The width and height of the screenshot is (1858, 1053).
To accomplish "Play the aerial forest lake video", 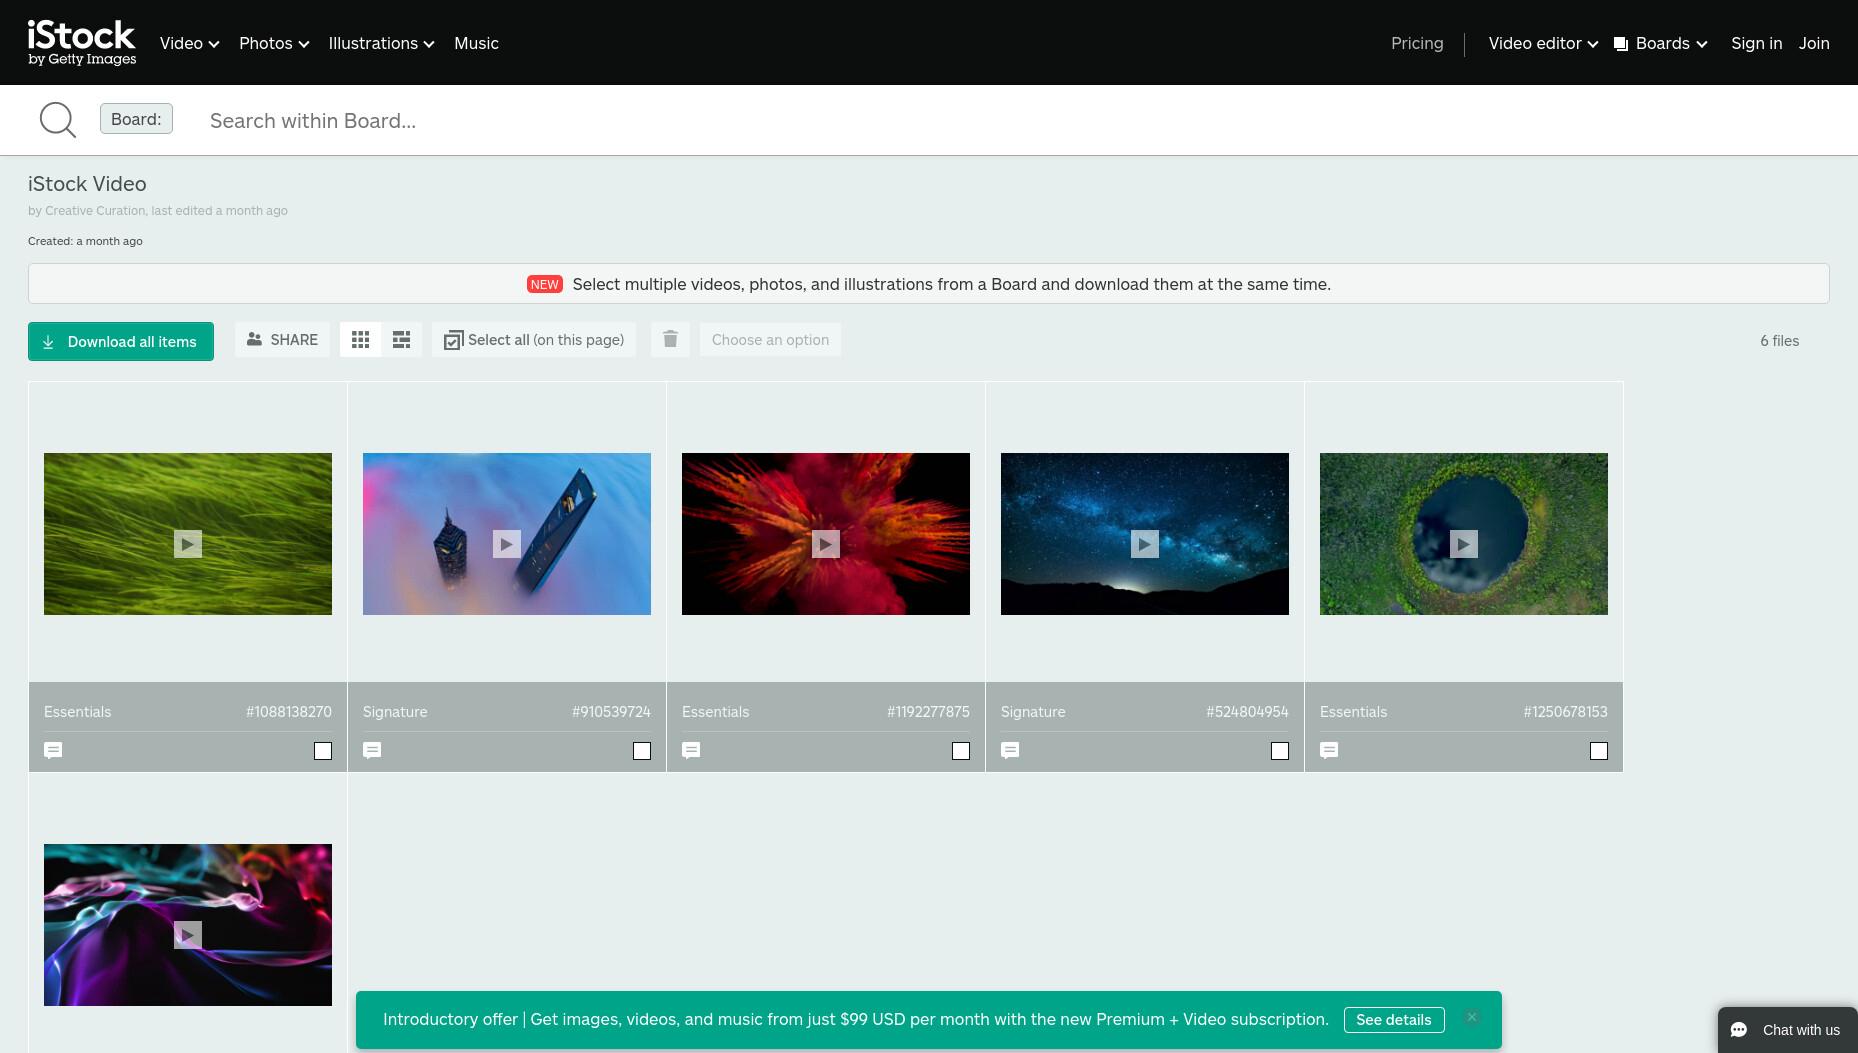I will click(x=1464, y=544).
